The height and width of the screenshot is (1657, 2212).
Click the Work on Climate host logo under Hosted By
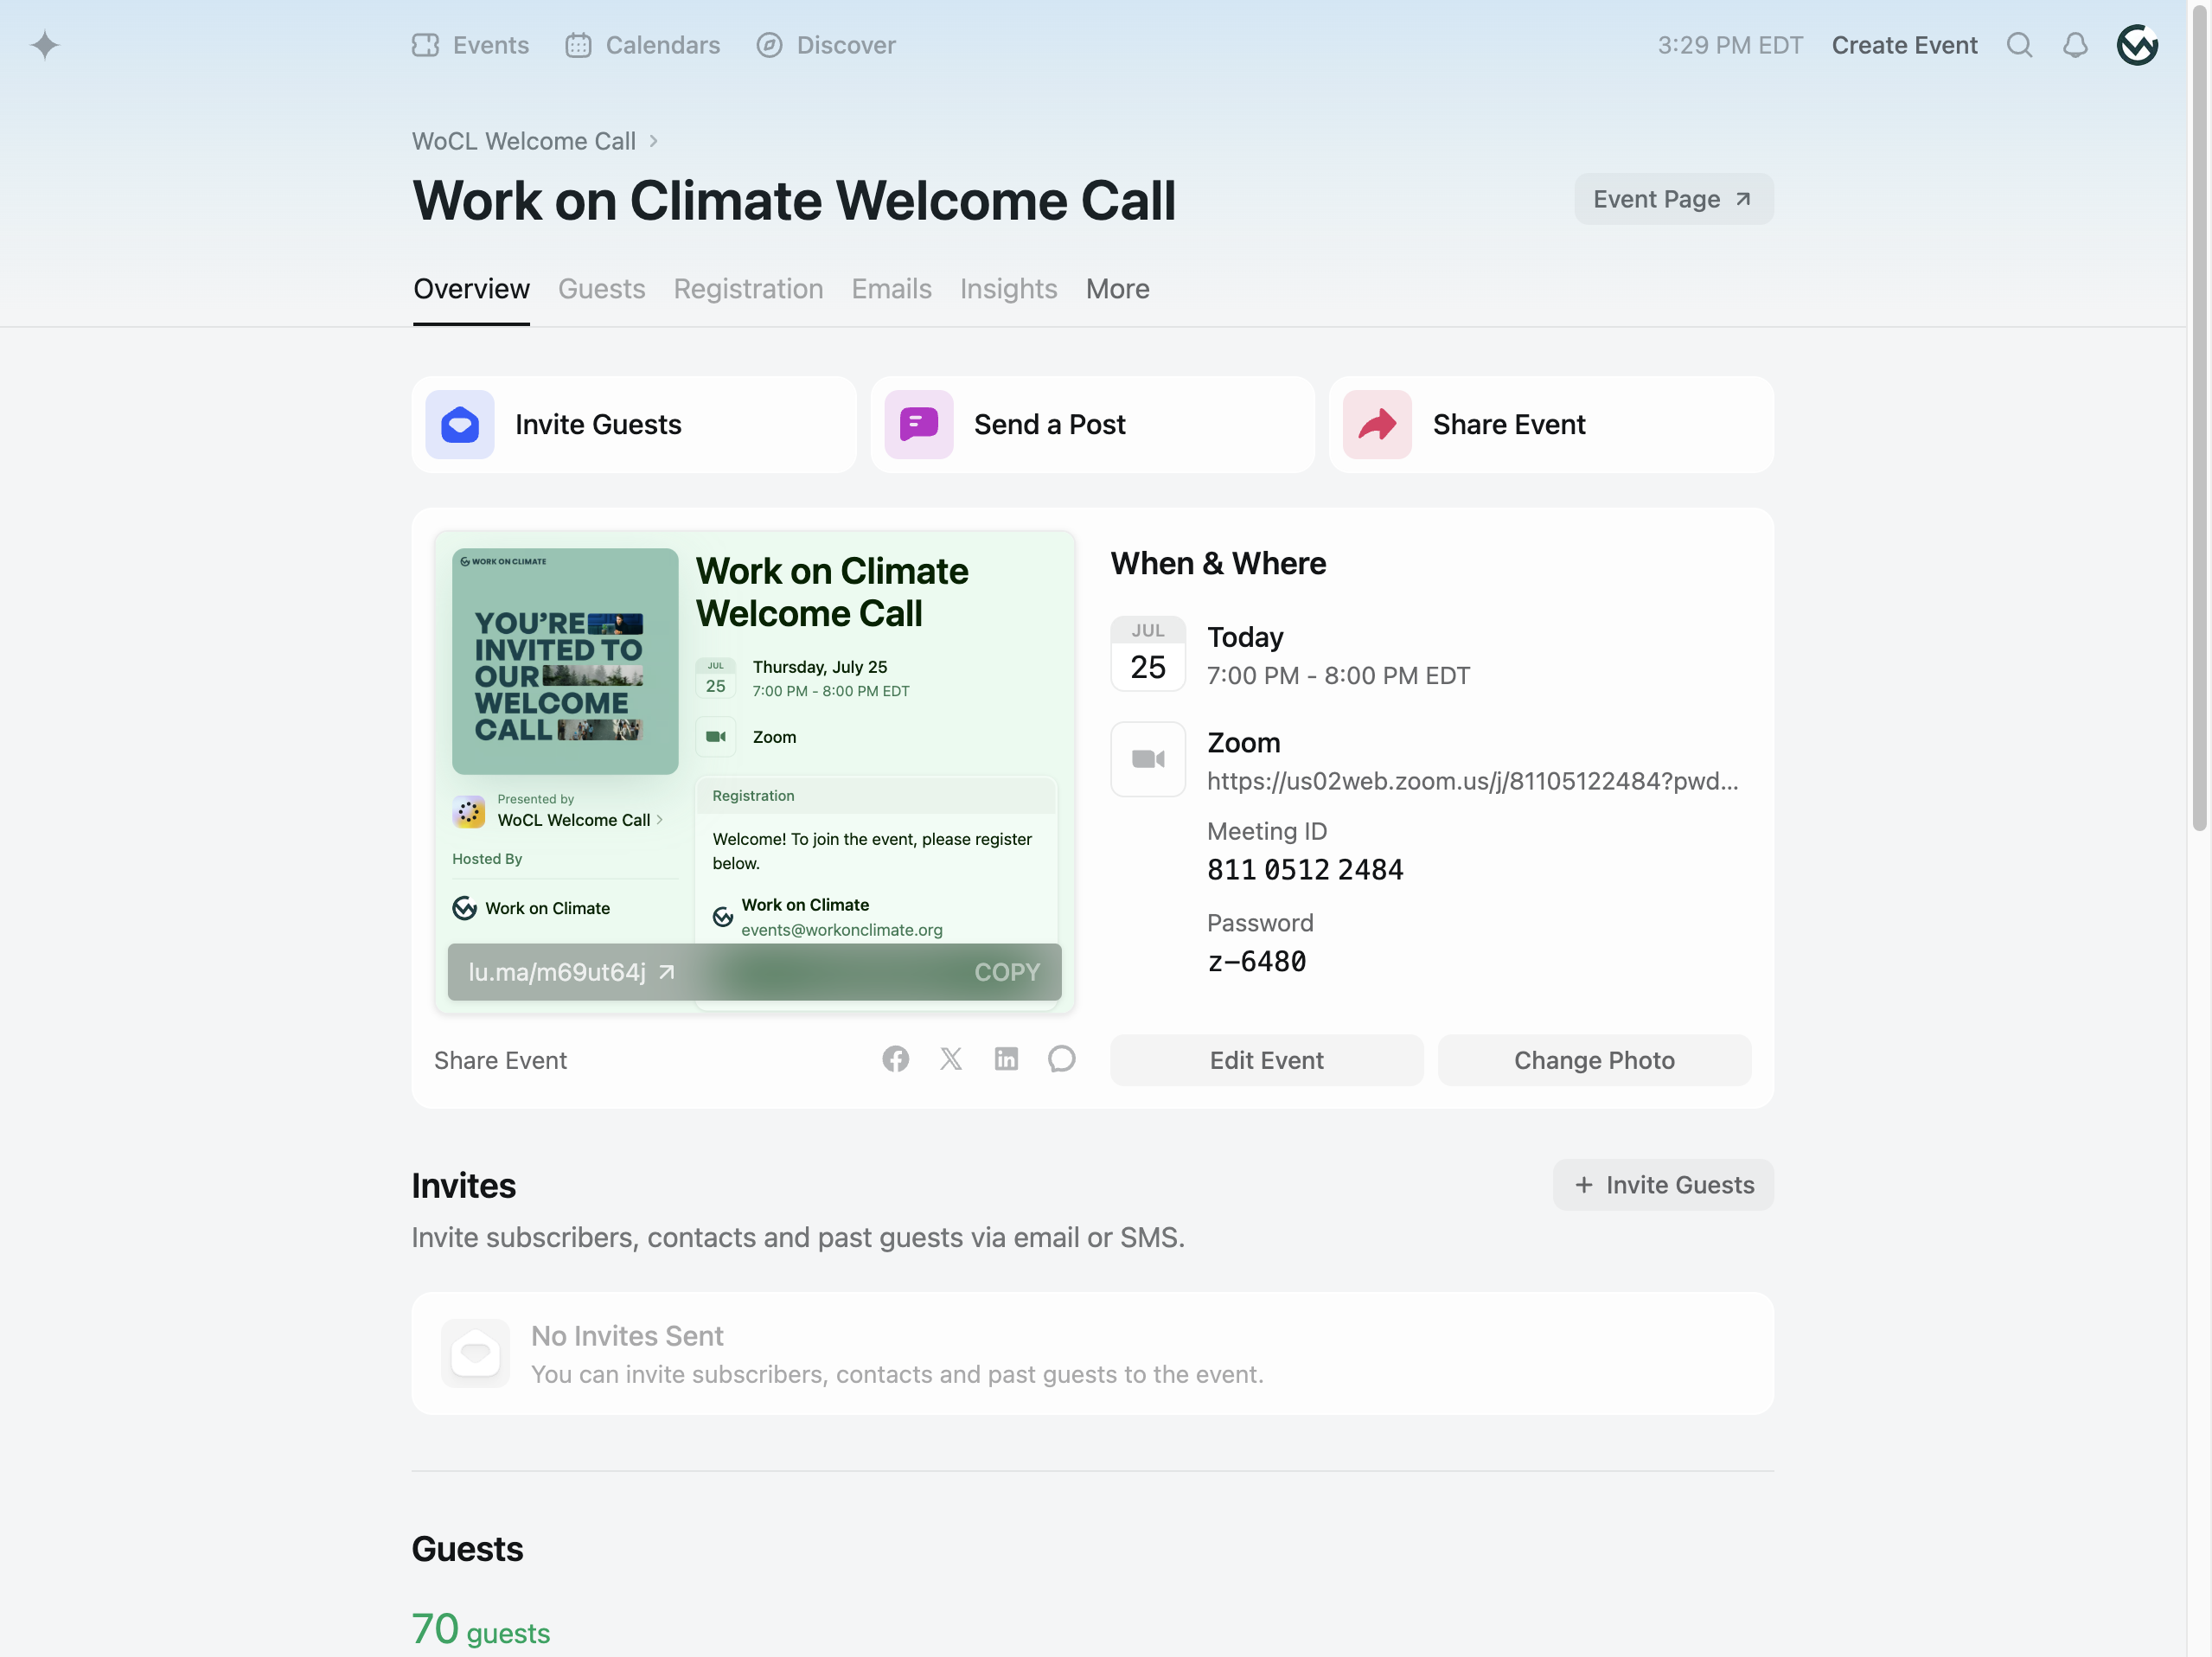(x=465, y=908)
